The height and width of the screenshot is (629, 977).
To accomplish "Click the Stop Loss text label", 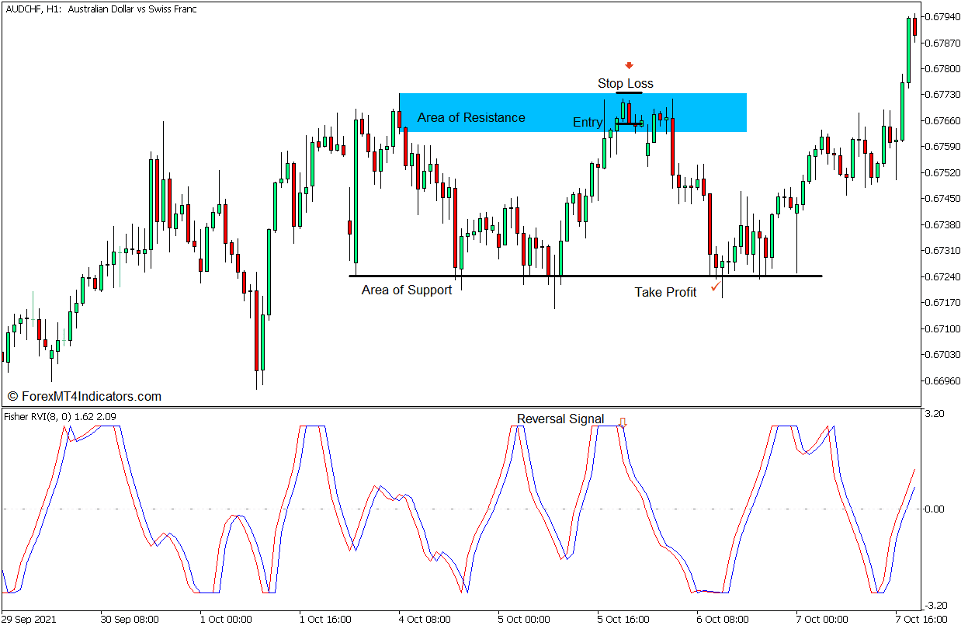I will (626, 84).
